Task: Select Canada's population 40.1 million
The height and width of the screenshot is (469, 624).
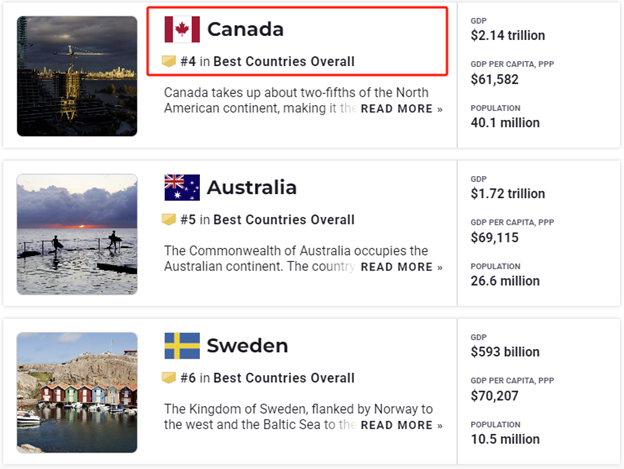Action: click(x=505, y=123)
